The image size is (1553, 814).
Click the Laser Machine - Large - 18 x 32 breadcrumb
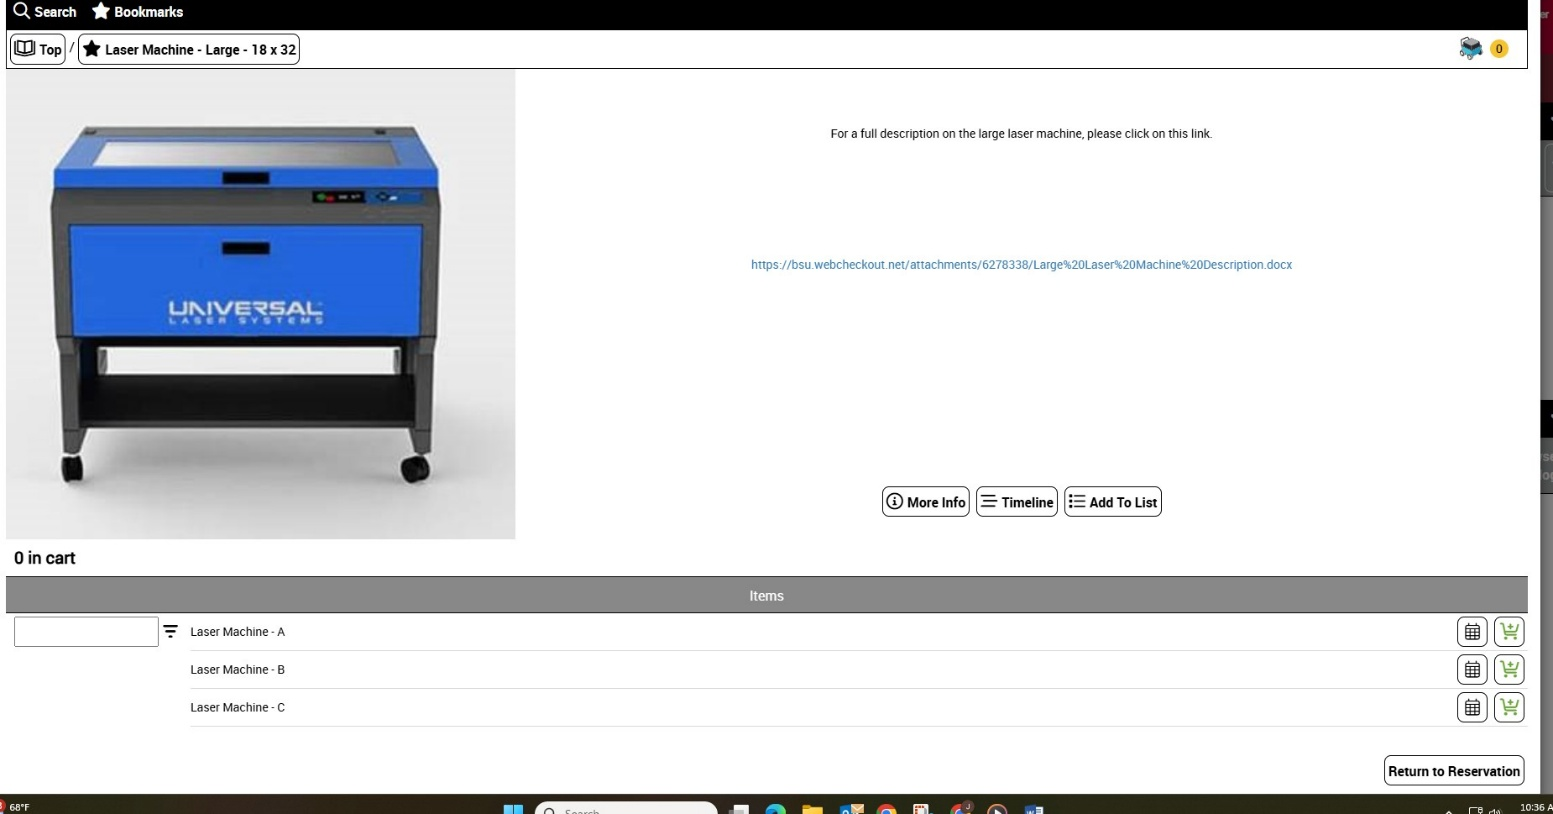click(189, 49)
